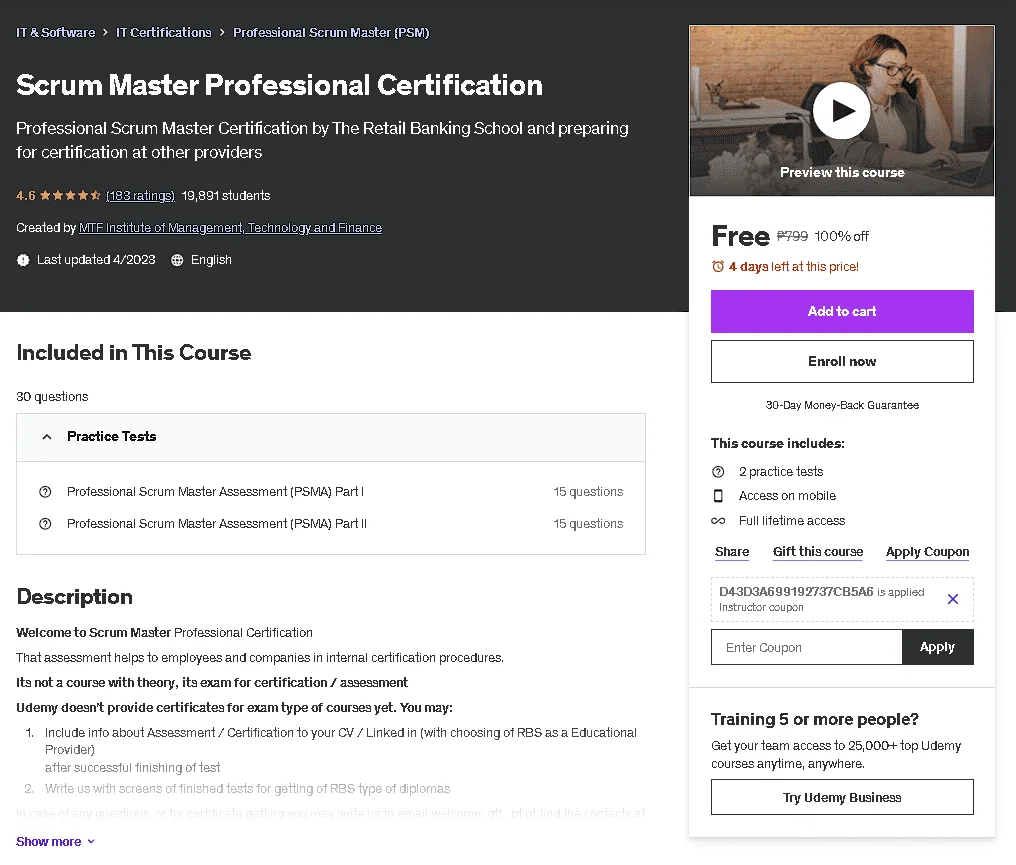The image size is (1016, 865).
Task: Click the Part II quiz icon
Action: [x=45, y=524]
